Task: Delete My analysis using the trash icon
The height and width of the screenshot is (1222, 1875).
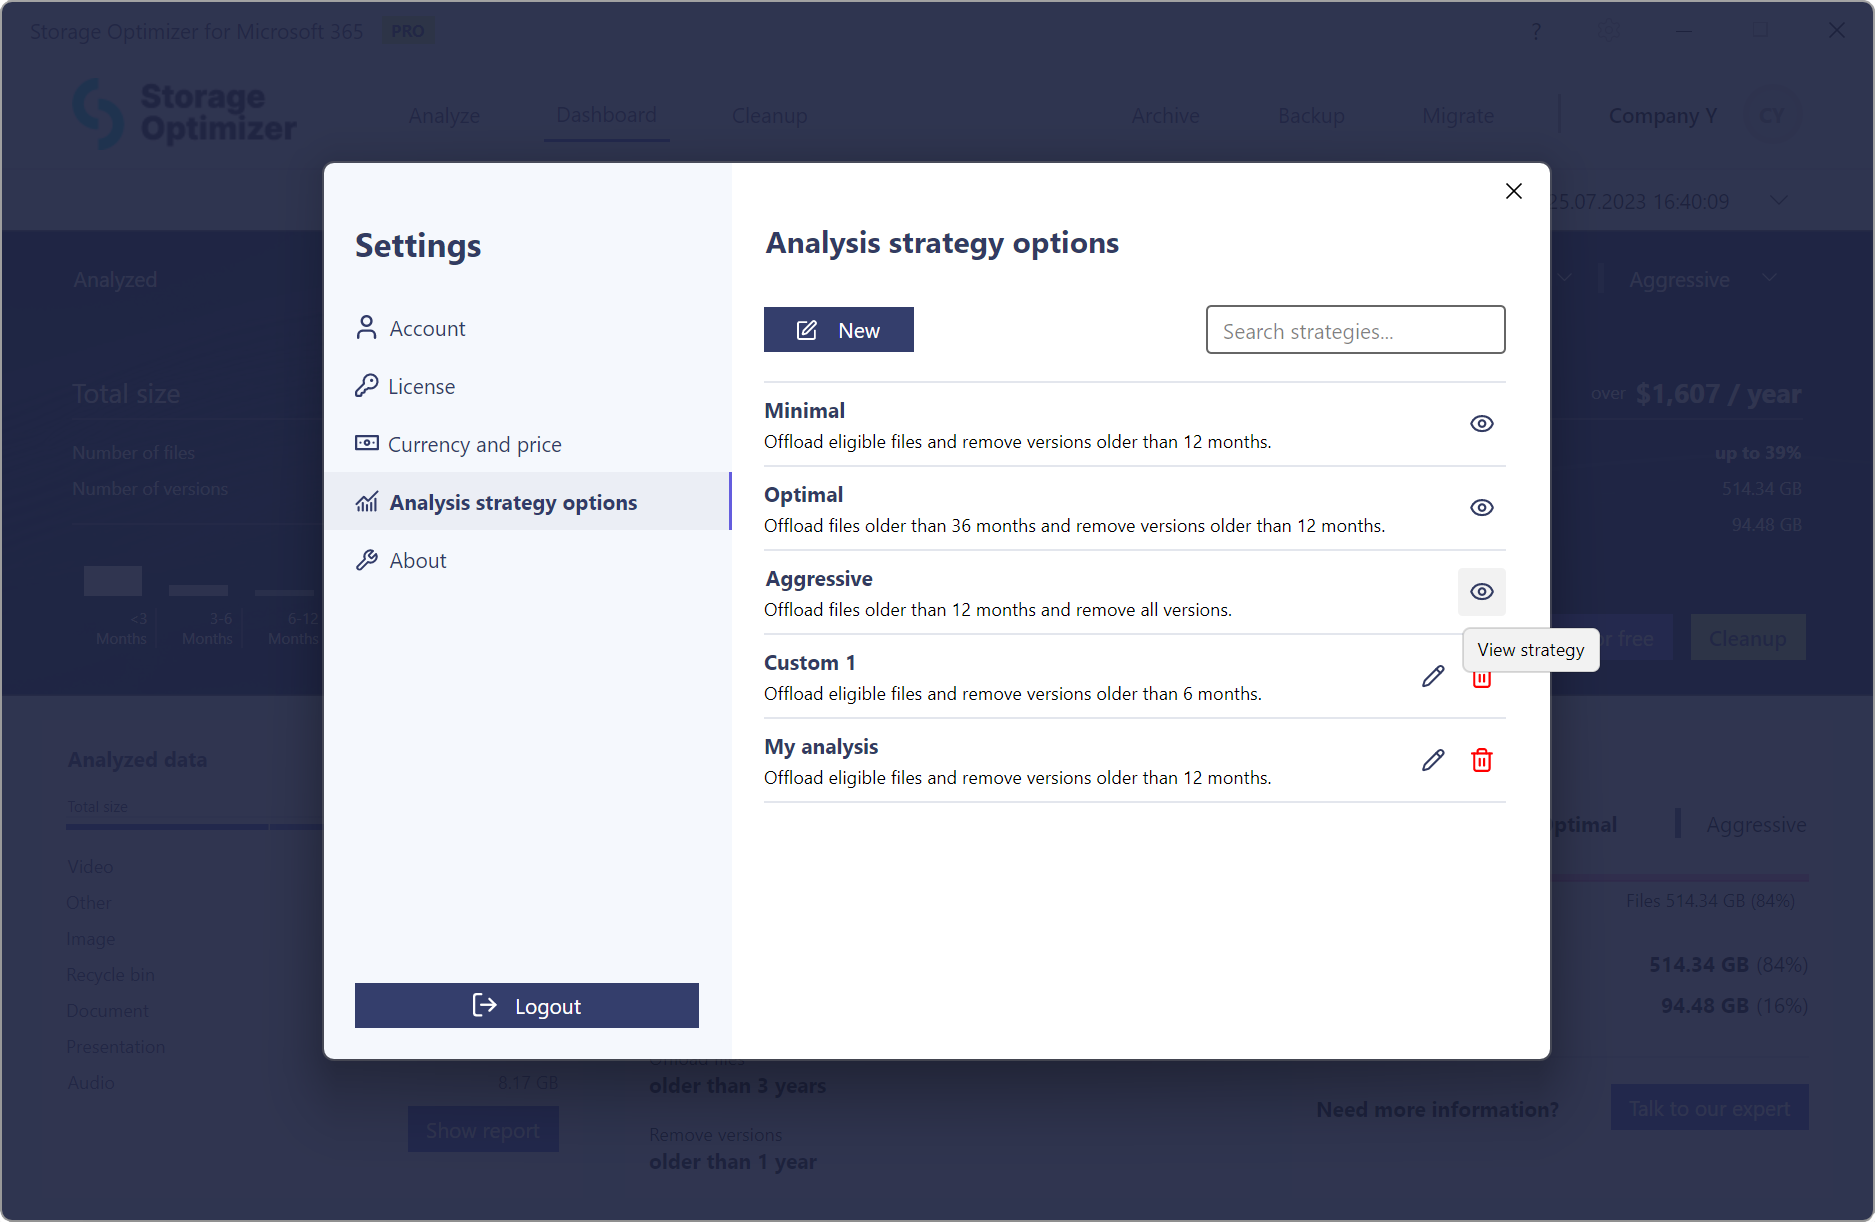Action: point(1482,760)
